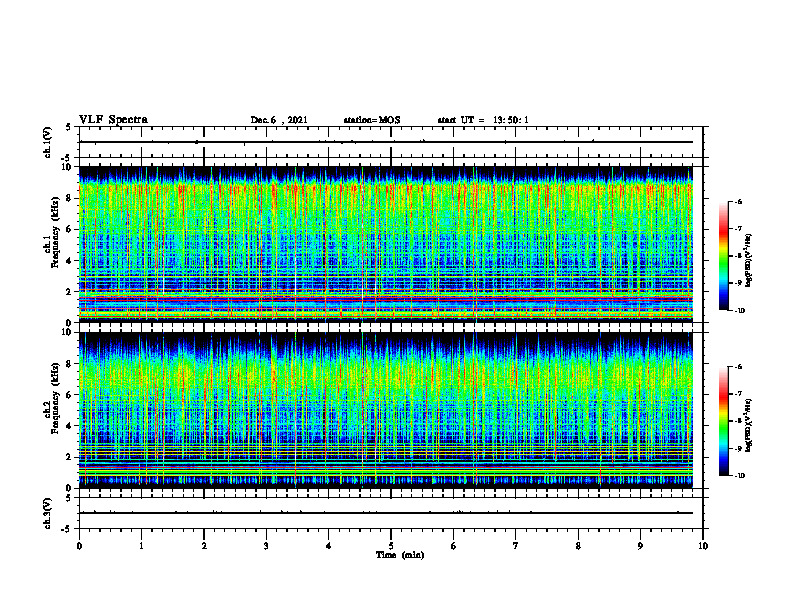The height and width of the screenshot is (612, 792).
Task: Click the ch.1(V) voltage trace line
Action: click(386, 142)
